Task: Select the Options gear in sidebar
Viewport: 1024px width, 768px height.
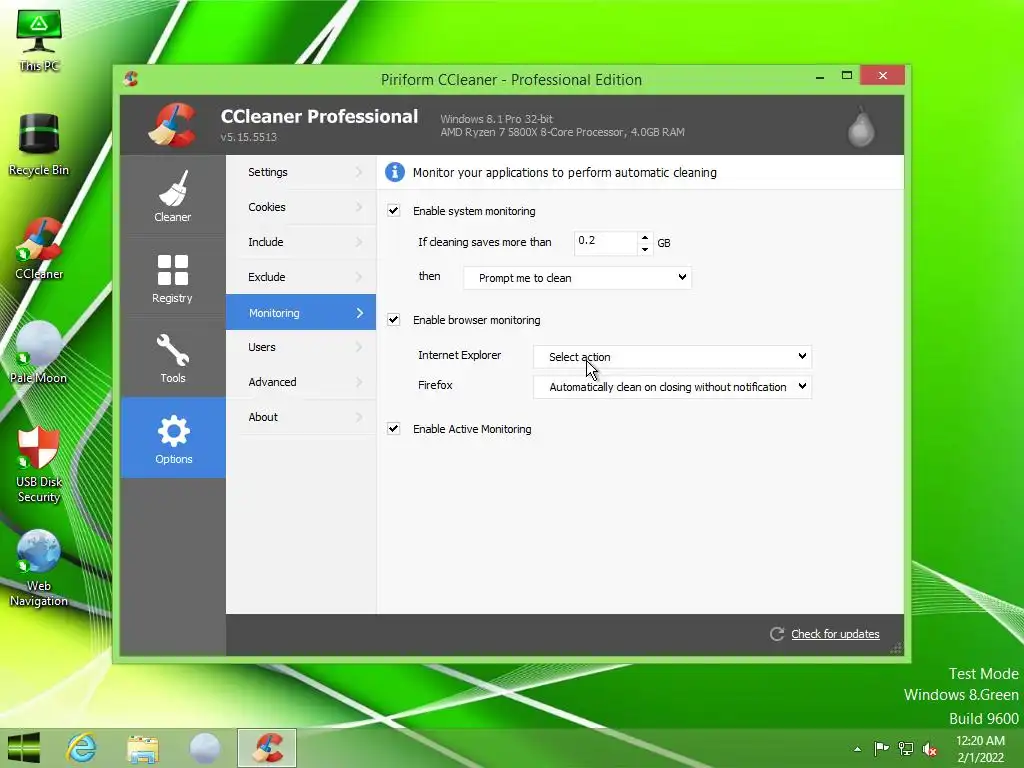Action: pos(173,438)
